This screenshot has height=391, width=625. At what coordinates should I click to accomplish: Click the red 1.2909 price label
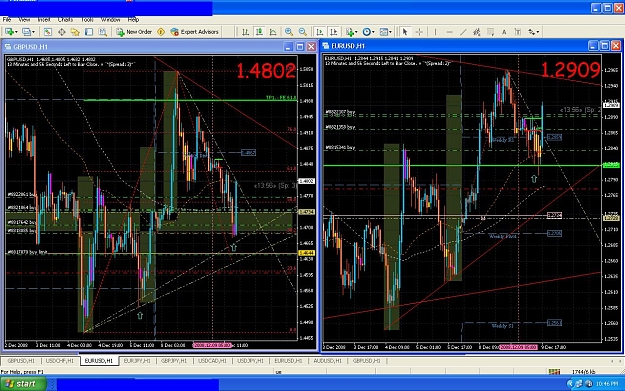coord(570,70)
